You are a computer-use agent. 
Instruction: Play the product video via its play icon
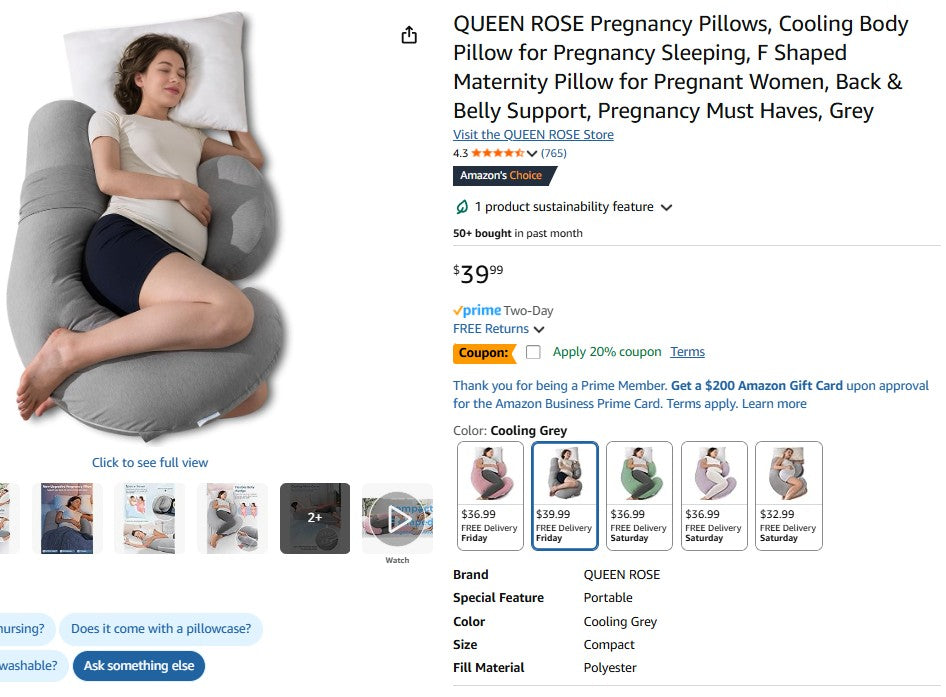[x=397, y=518]
